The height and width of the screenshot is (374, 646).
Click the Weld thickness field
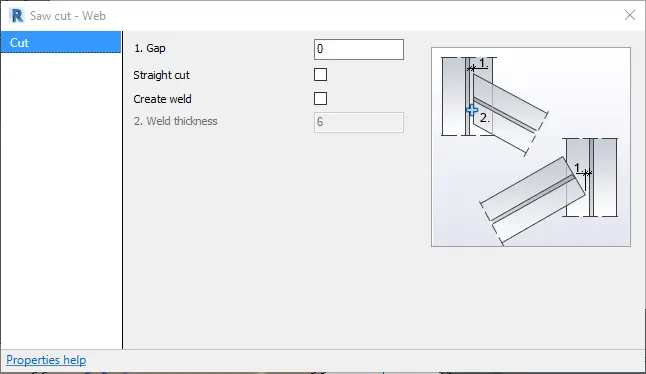358,122
